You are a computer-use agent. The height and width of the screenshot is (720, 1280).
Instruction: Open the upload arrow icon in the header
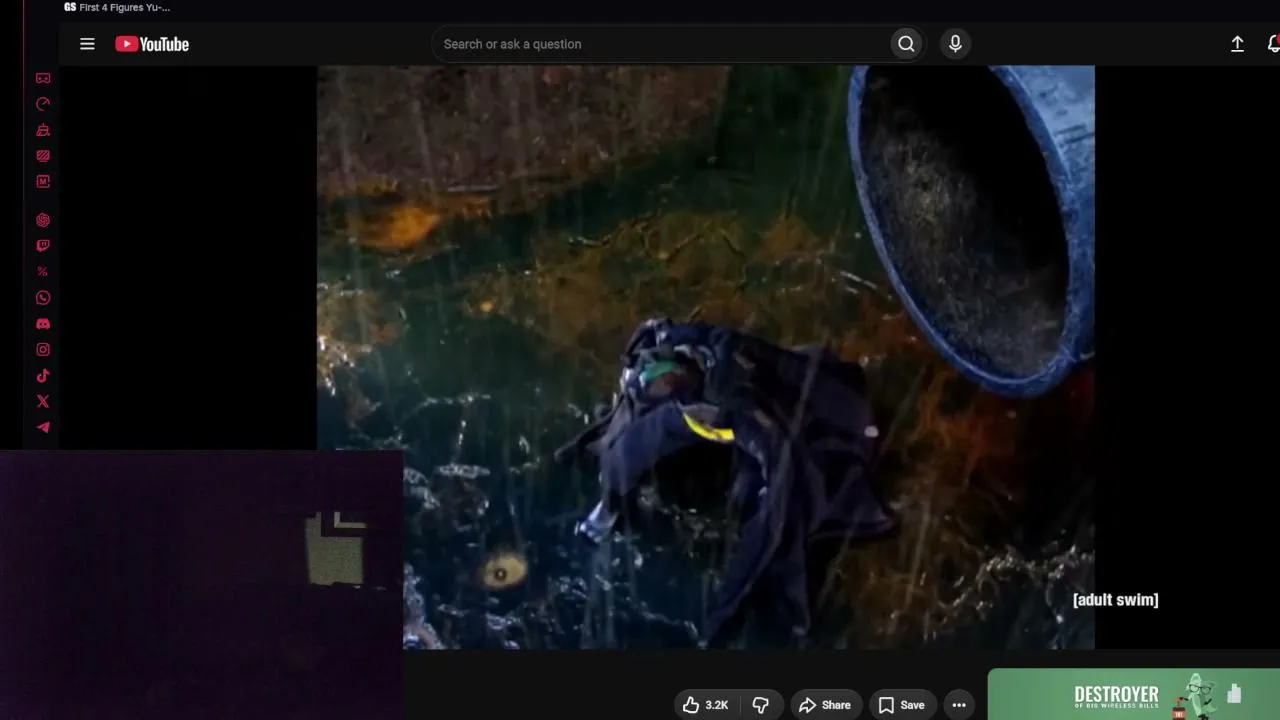pos(1237,44)
